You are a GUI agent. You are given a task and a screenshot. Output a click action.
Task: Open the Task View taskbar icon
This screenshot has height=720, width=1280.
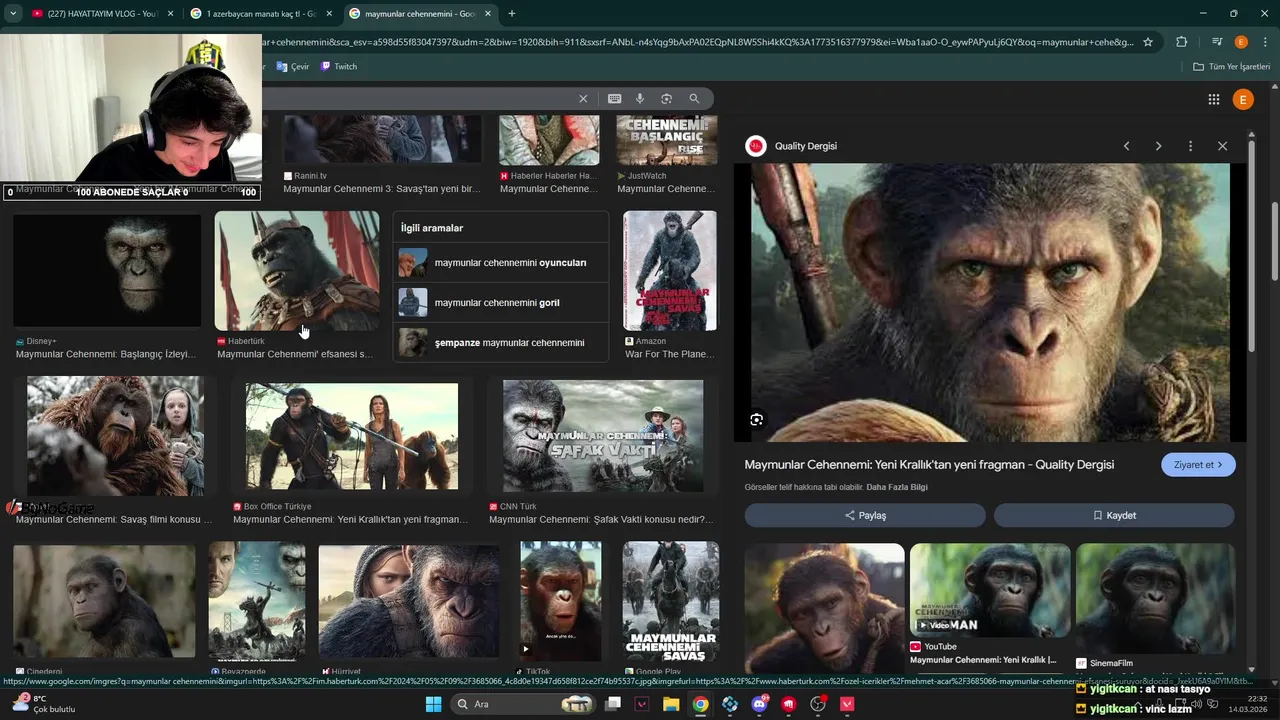pyautogui.click(x=613, y=704)
